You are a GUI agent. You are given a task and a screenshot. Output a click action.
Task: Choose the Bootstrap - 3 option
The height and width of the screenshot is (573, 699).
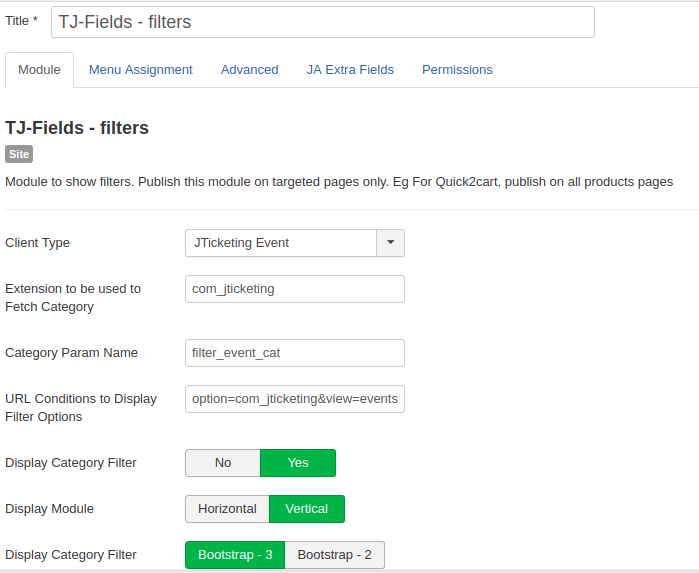[x=235, y=555]
